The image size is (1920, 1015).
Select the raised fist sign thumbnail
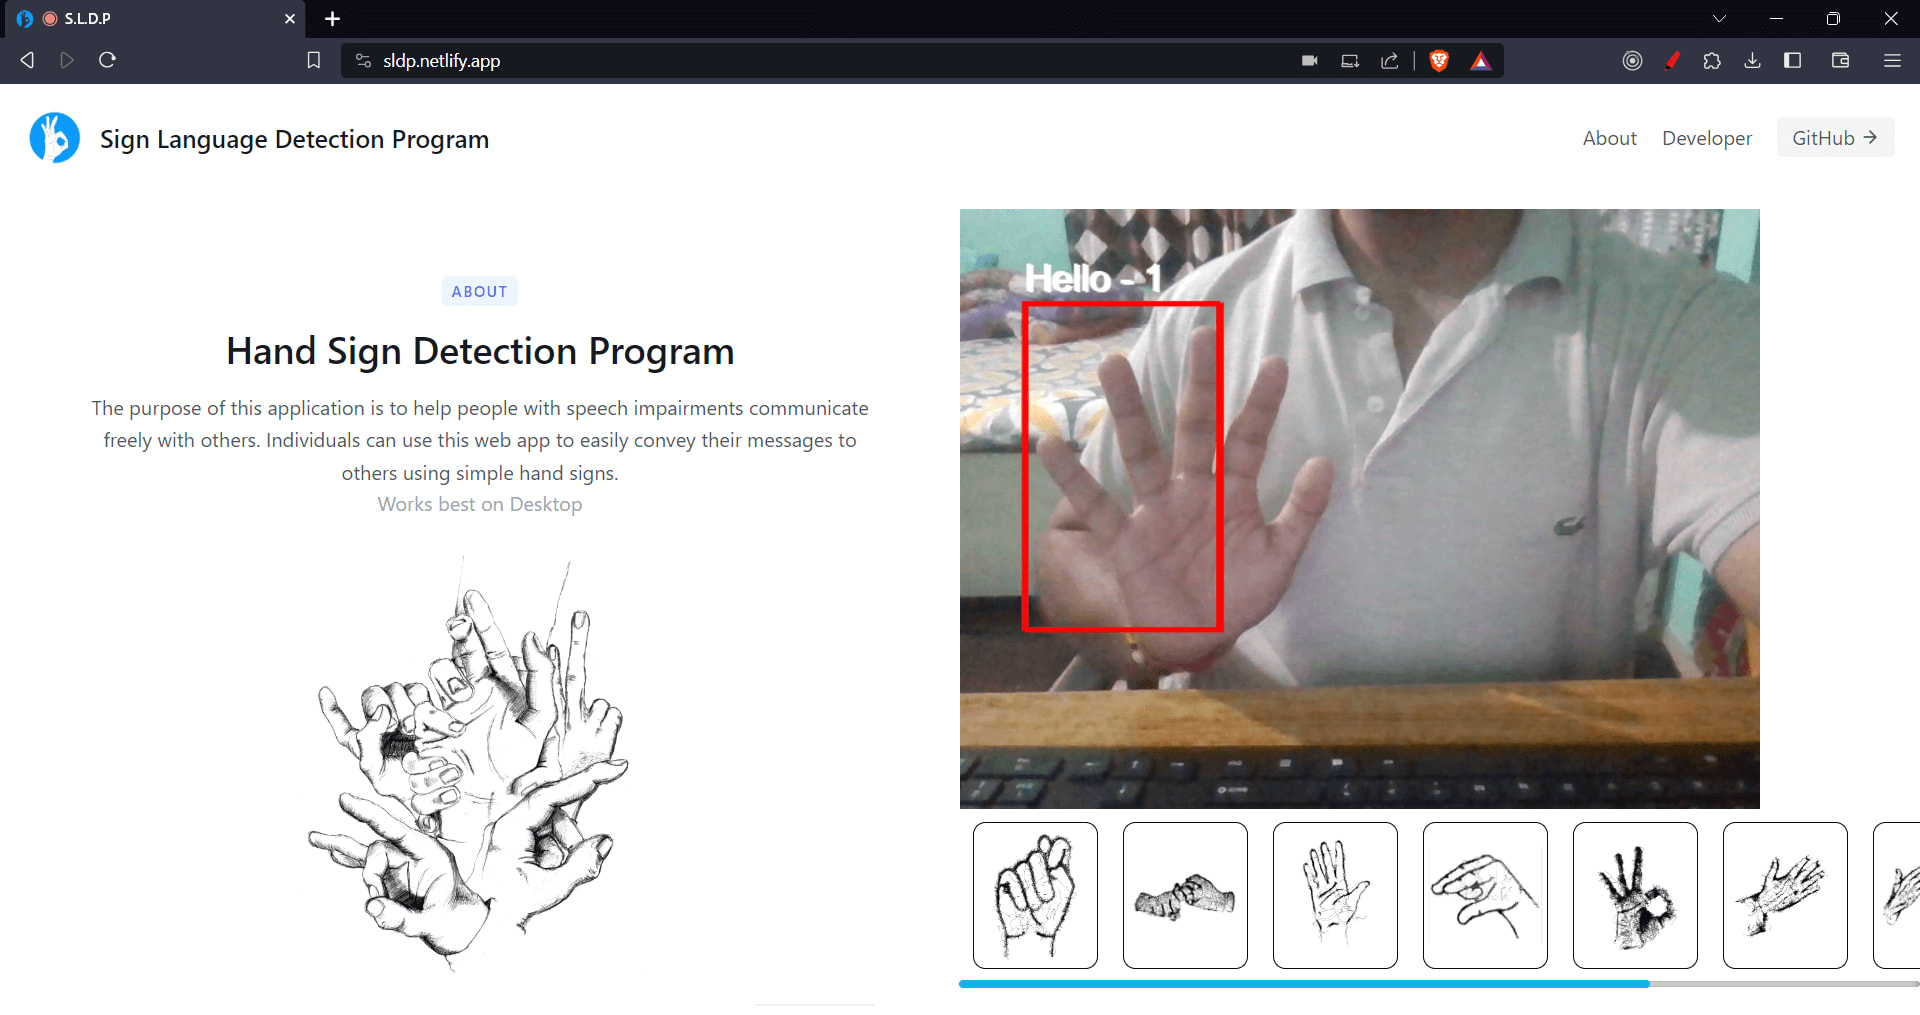(1035, 895)
